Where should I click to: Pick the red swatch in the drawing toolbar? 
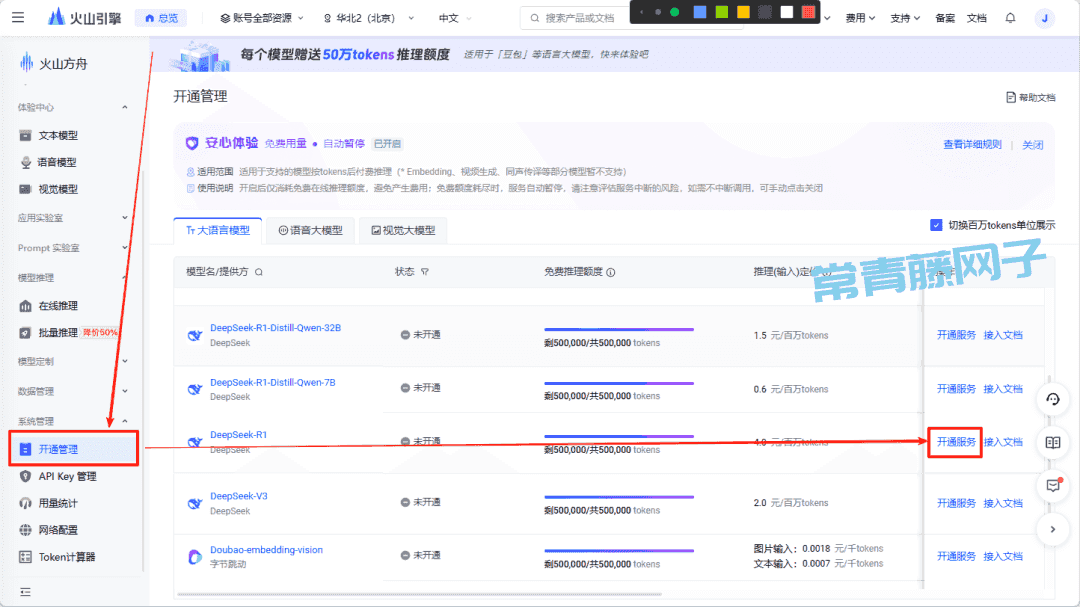(x=809, y=12)
